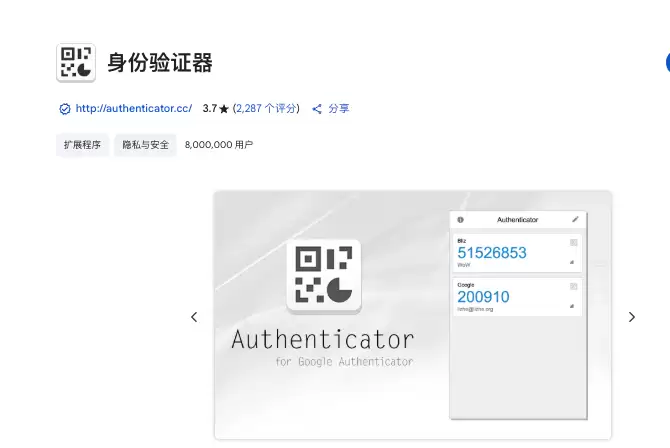
Task: Go to previous screenshot with left arrow
Action: tap(194, 317)
